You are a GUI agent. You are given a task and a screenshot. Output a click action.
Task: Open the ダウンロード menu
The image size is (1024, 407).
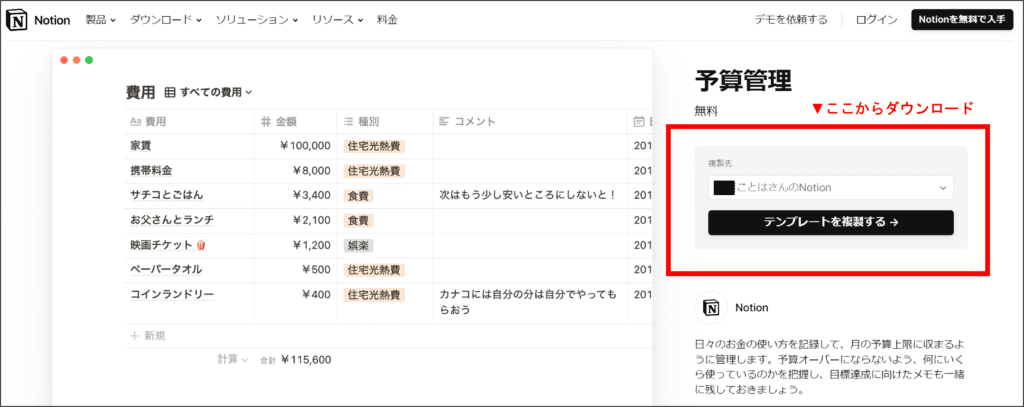(166, 20)
